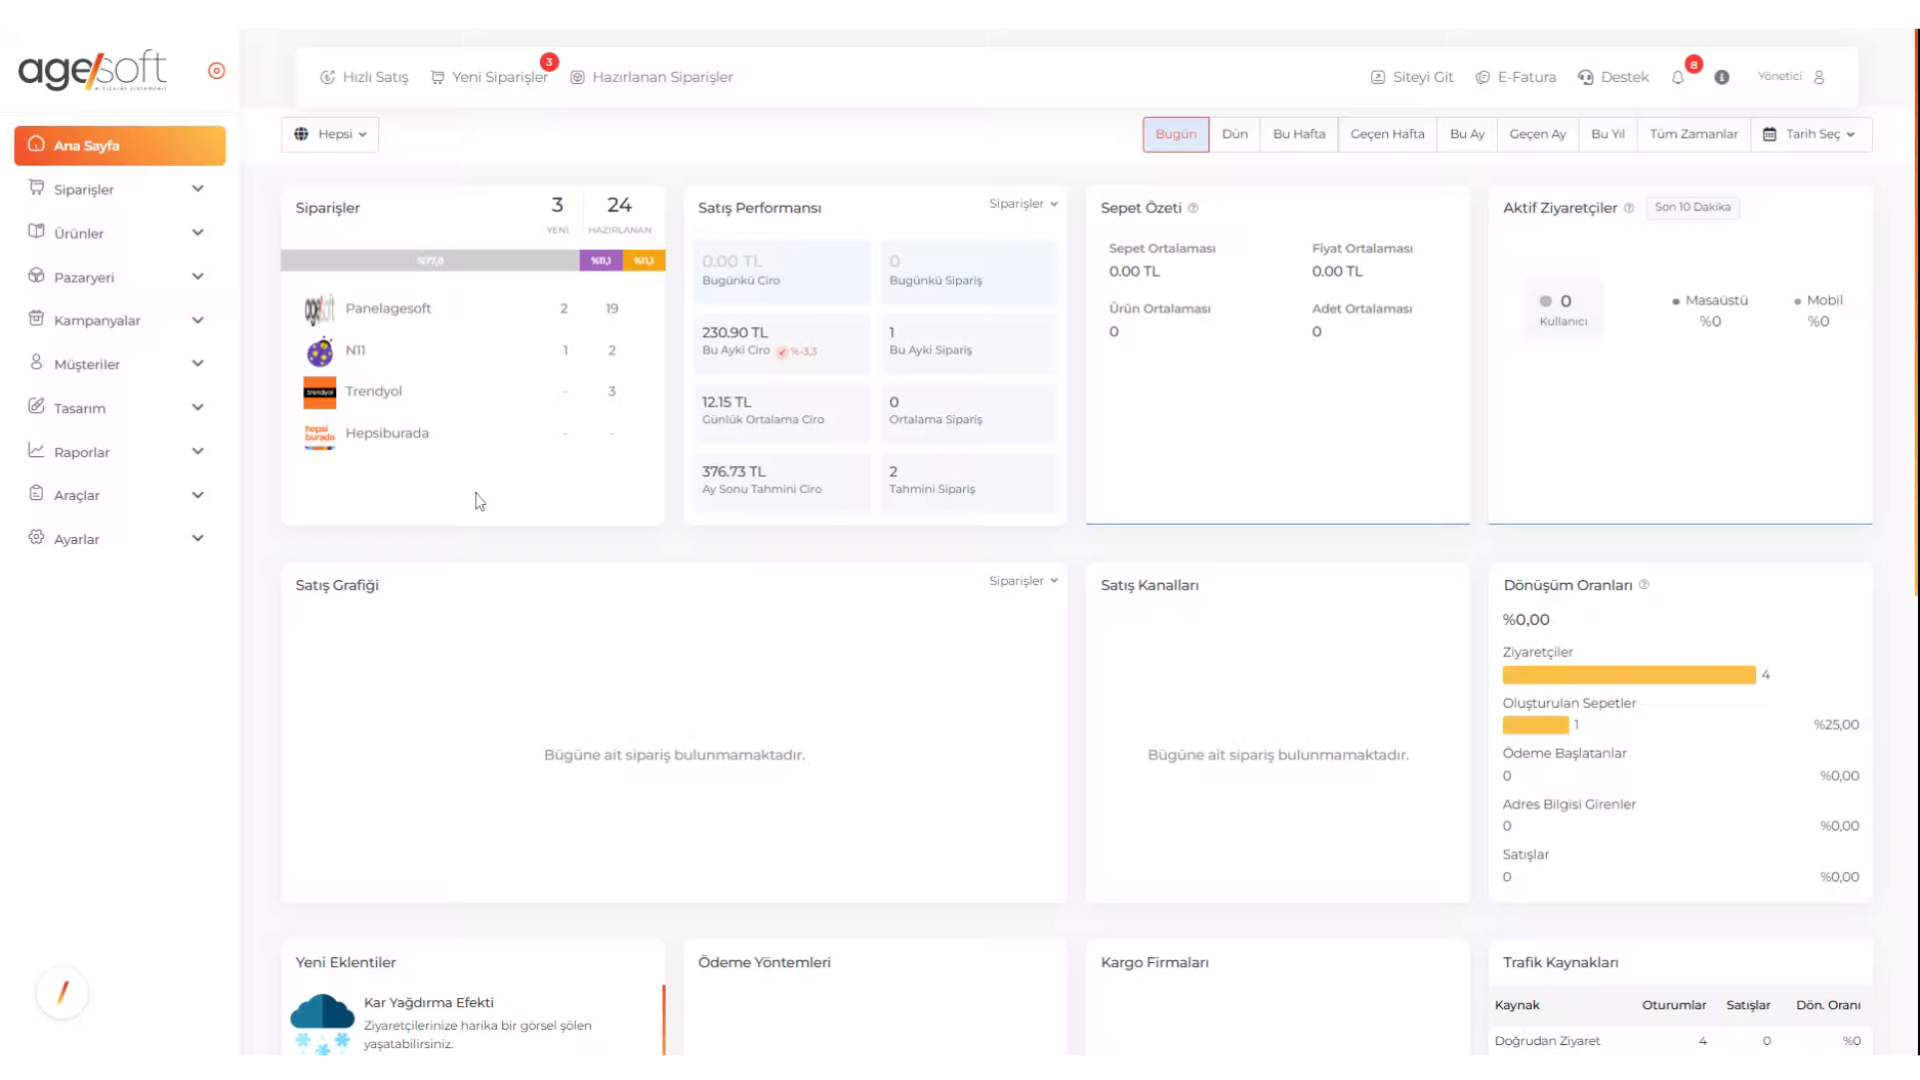
Task: Click the info circle icon in header
Action: [1722, 77]
